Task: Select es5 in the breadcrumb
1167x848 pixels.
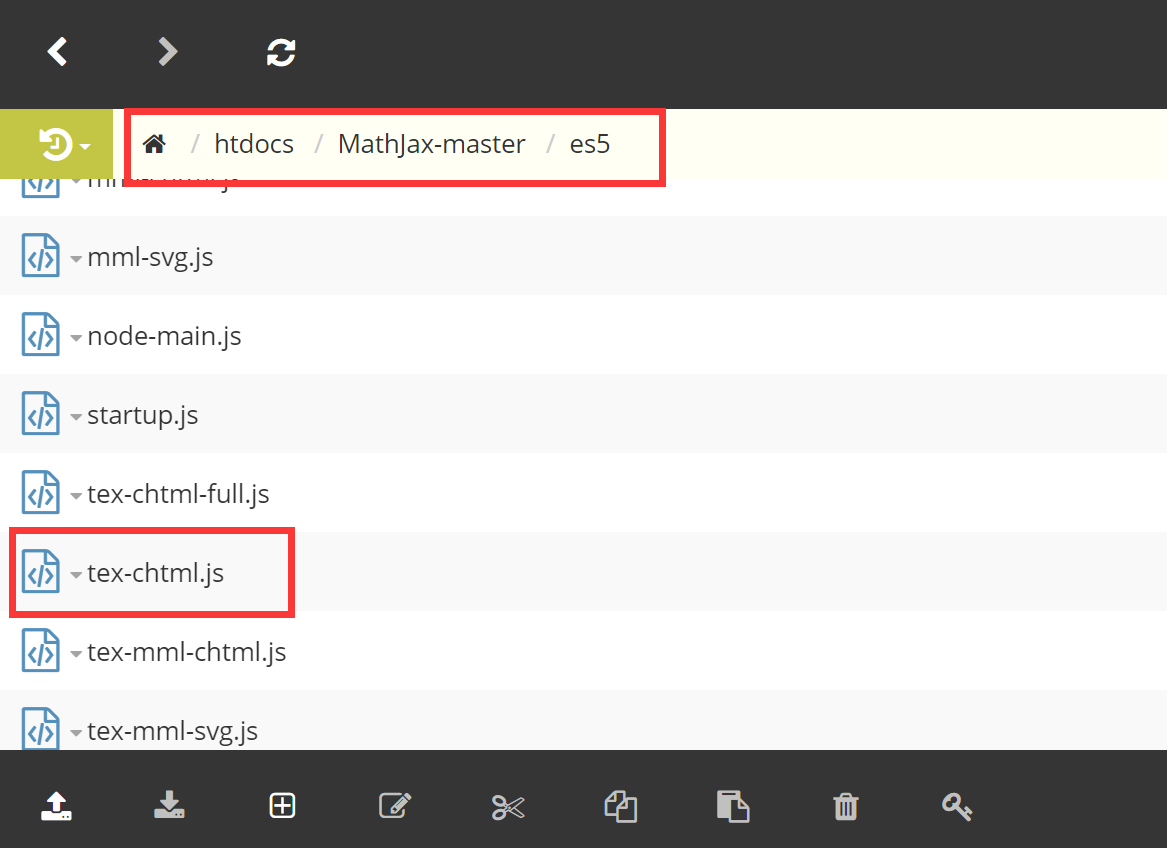Action: click(x=589, y=144)
